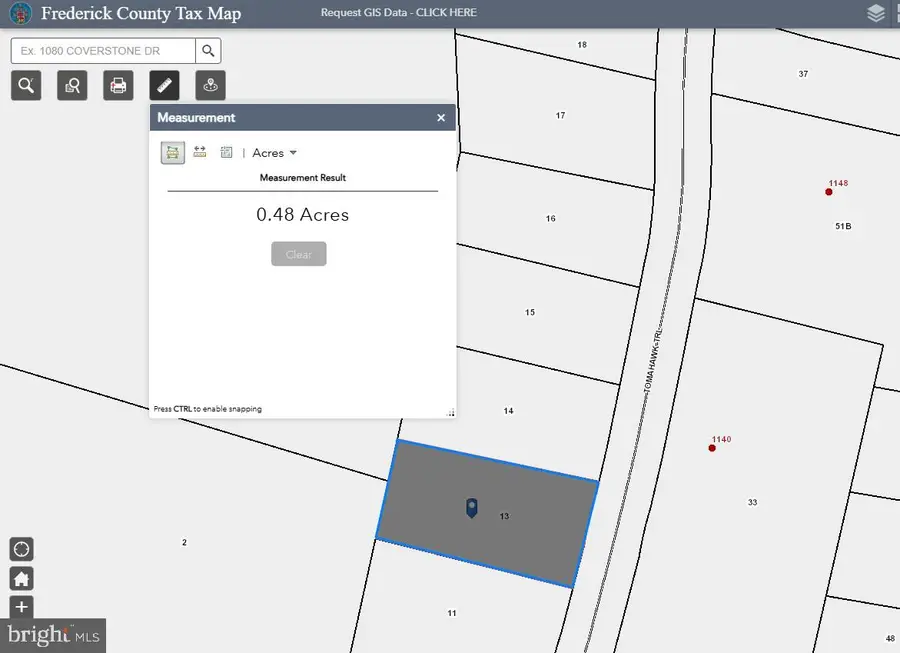
Task: Select the ruler measurement tool
Action: 164,85
